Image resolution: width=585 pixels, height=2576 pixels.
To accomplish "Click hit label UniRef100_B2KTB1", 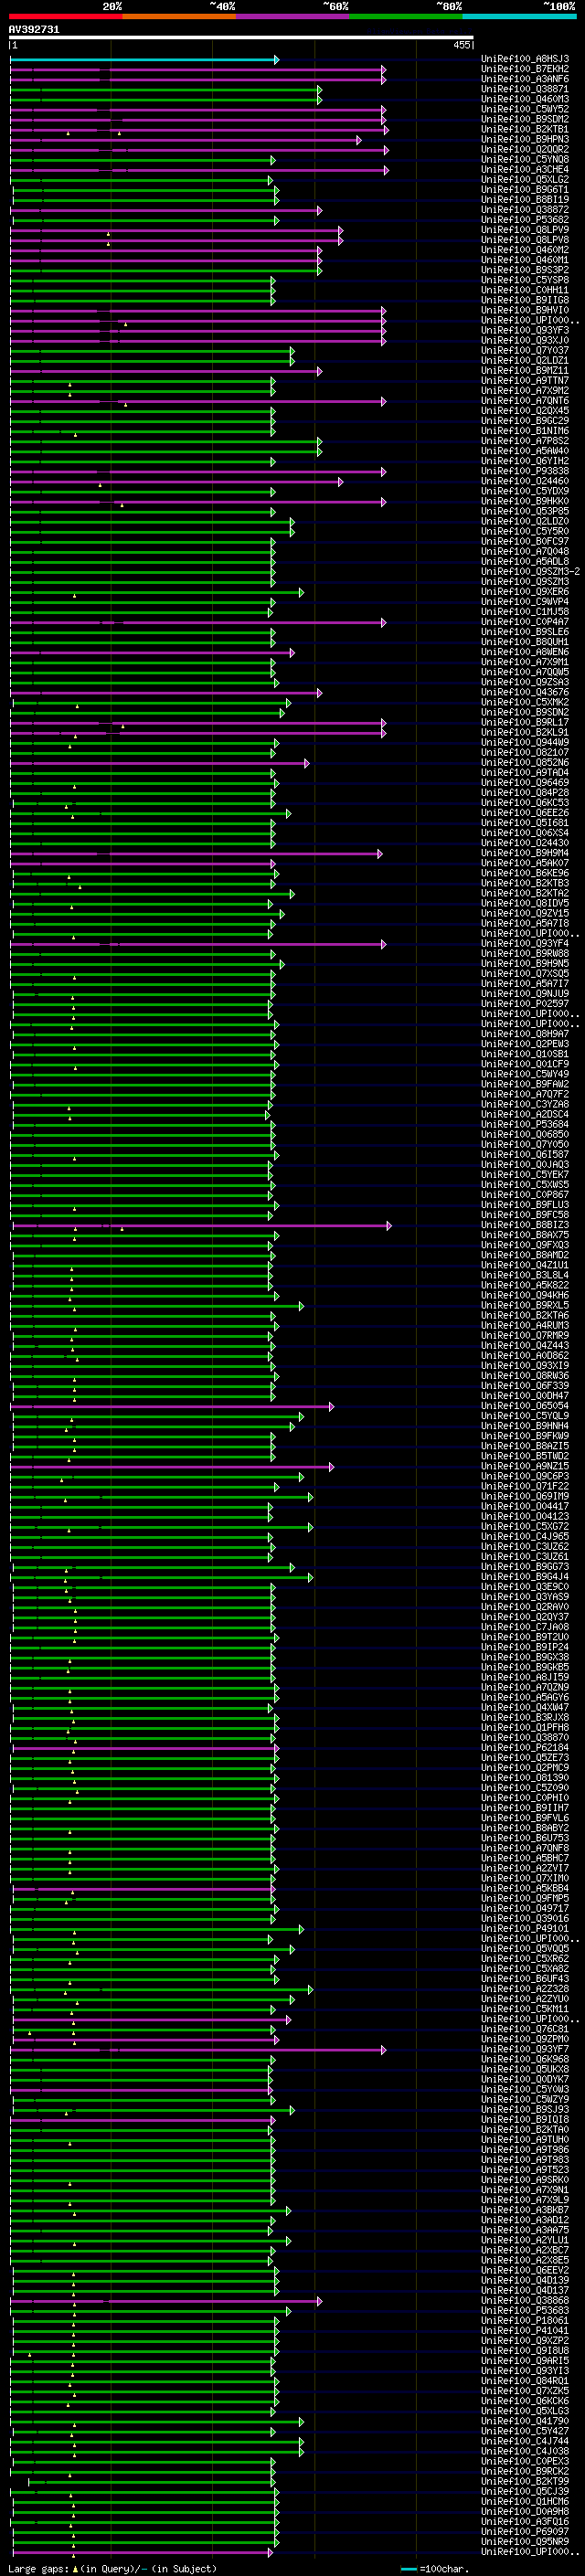I will click(x=525, y=129).
